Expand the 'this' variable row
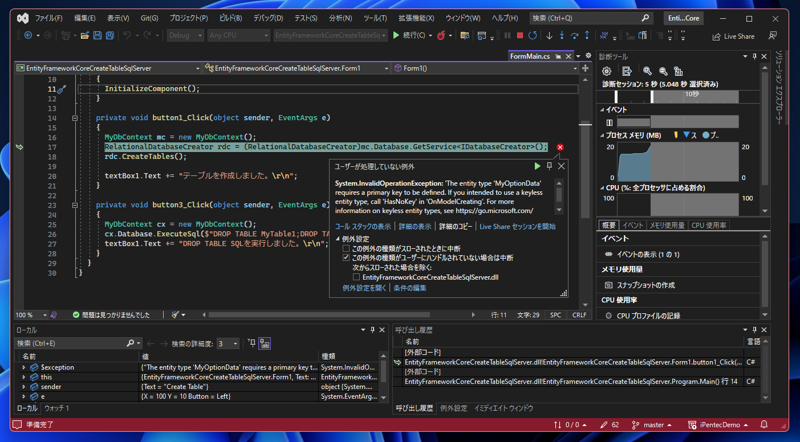 [x=23, y=377]
